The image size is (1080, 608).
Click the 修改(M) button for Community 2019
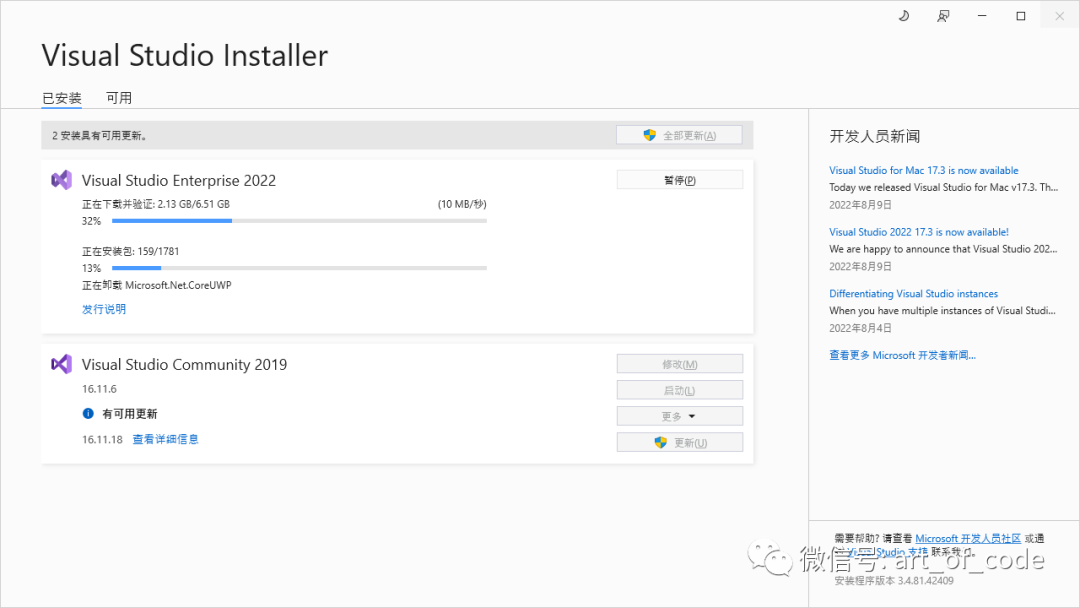pyautogui.click(x=680, y=364)
